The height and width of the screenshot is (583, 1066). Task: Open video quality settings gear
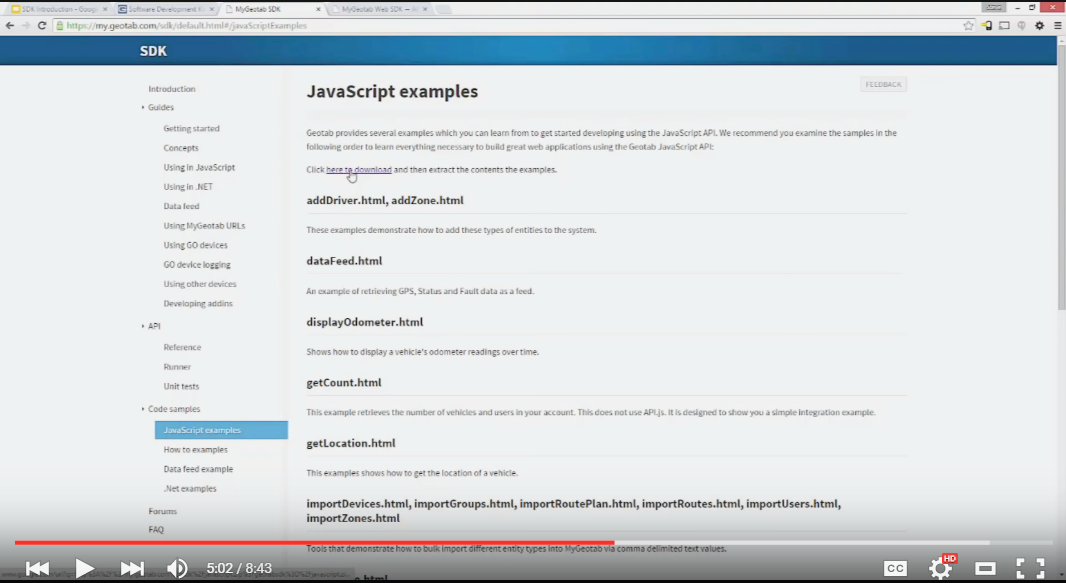[x=940, y=568]
